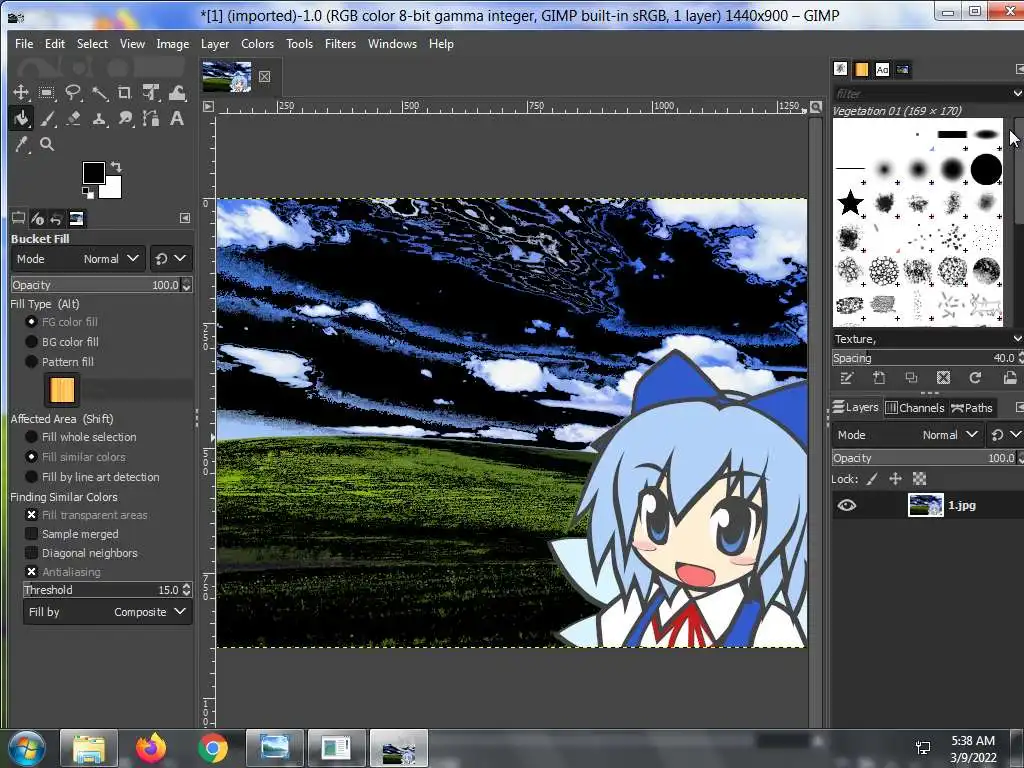
Task: Reset colors to default black and white
Action: pos(88,193)
